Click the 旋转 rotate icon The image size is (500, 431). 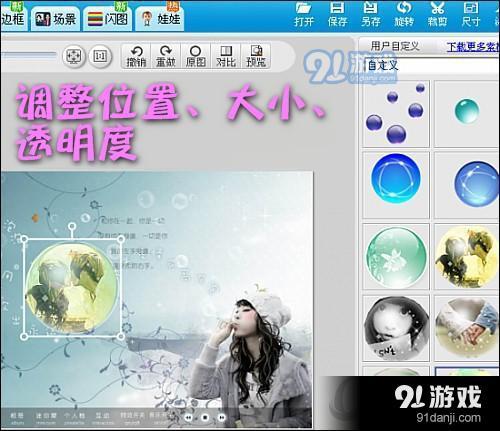pyautogui.click(x=404, y=14)
